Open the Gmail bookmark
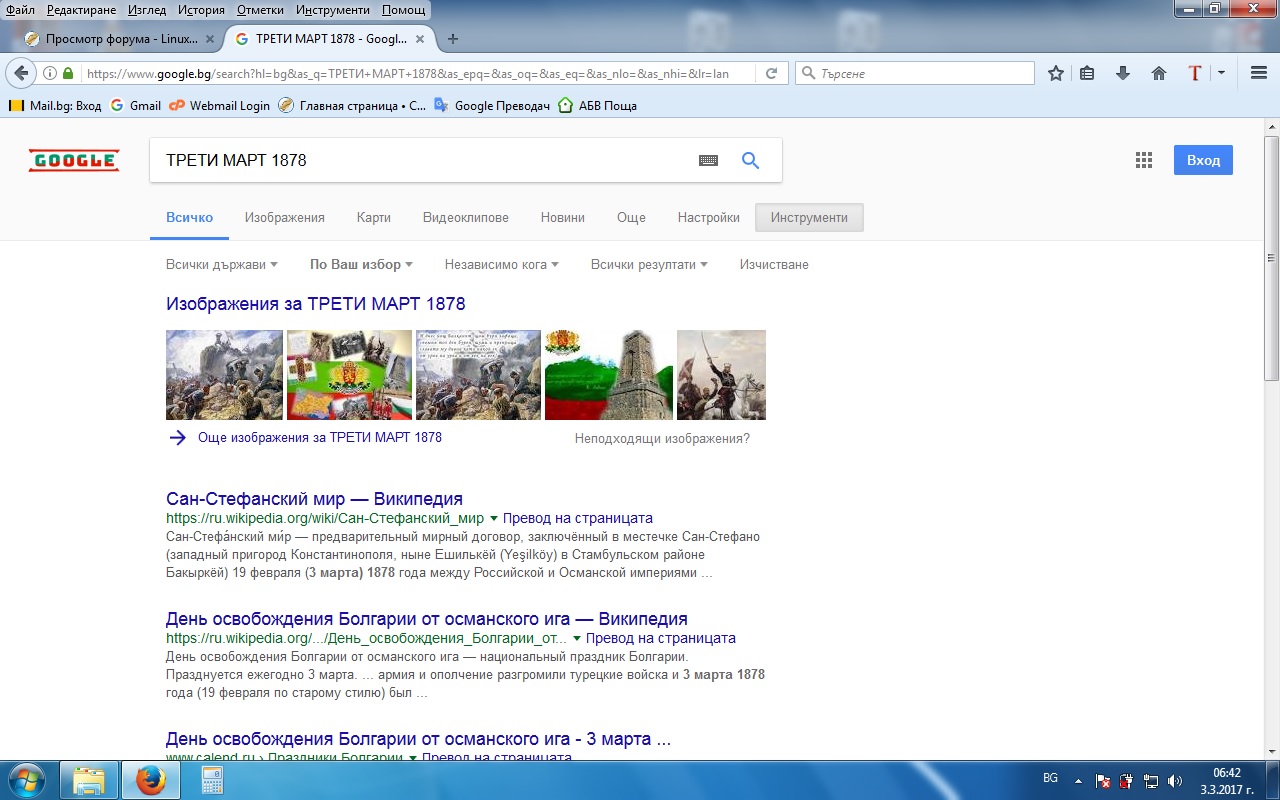This screenshot has width=1280, height=800. [x=136, y=105]
